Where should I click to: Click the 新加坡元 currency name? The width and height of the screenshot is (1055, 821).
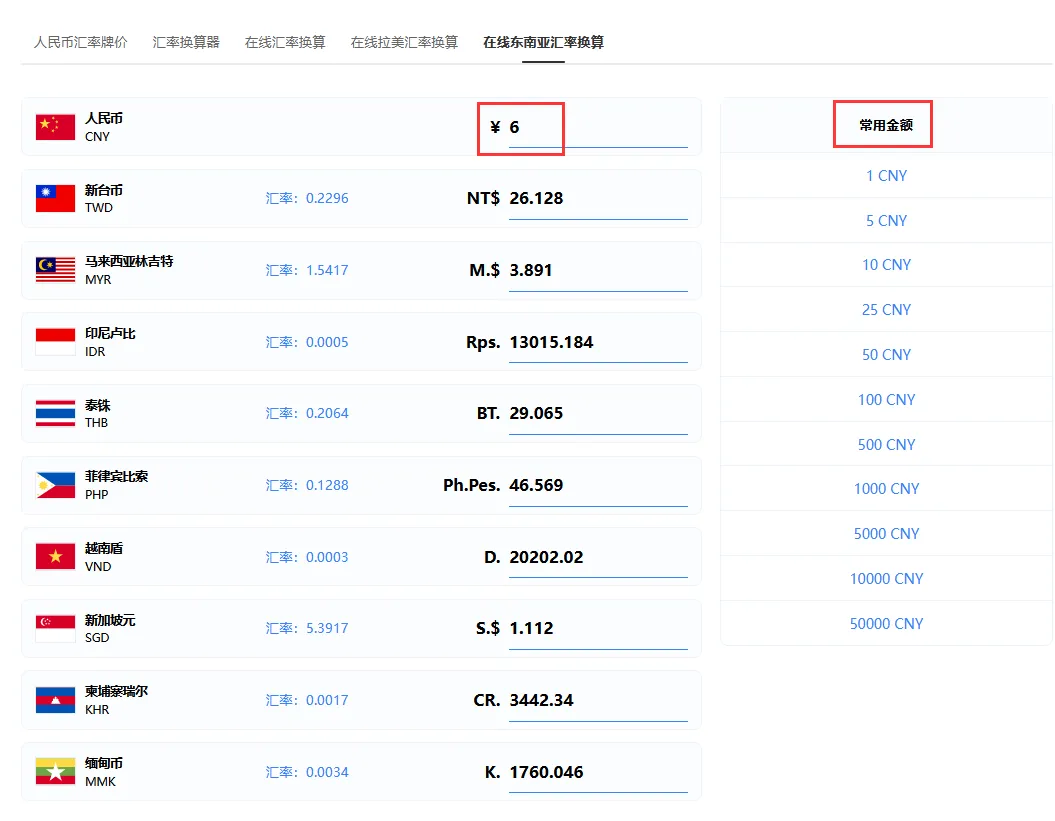110,620
